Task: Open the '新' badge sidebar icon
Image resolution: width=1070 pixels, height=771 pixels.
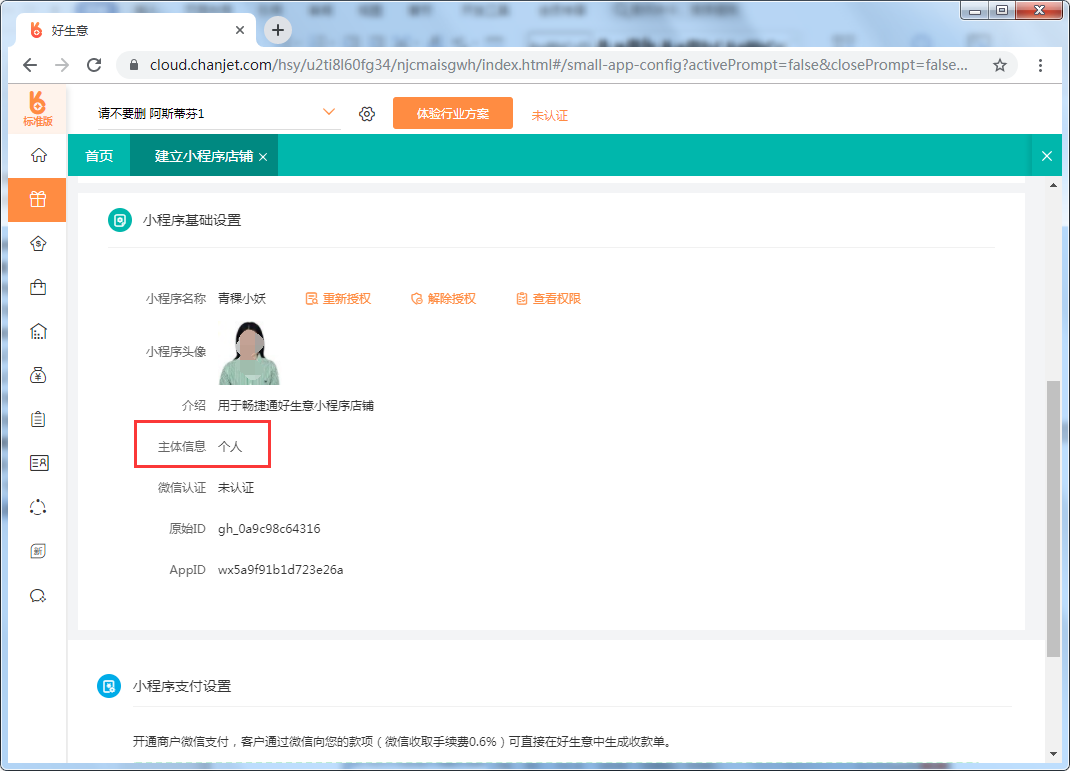Action: point(38,551)
